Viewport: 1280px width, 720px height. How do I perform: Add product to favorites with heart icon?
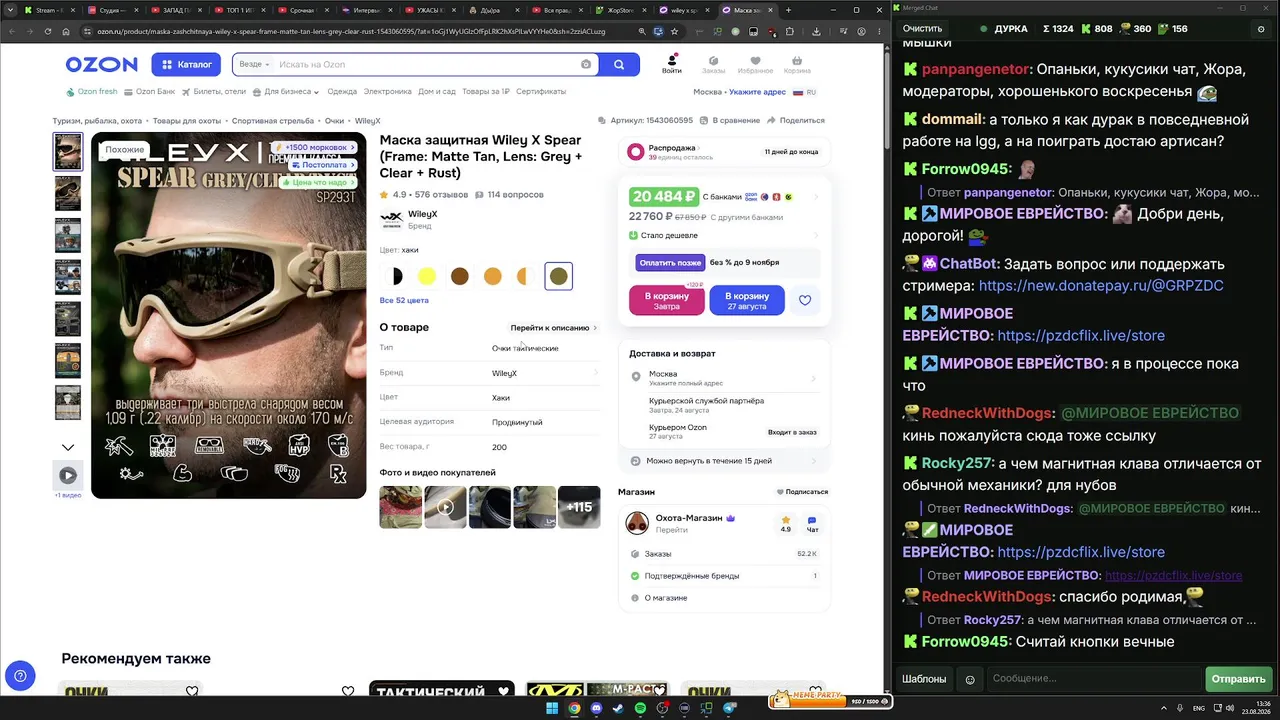[x=805, y=300]
